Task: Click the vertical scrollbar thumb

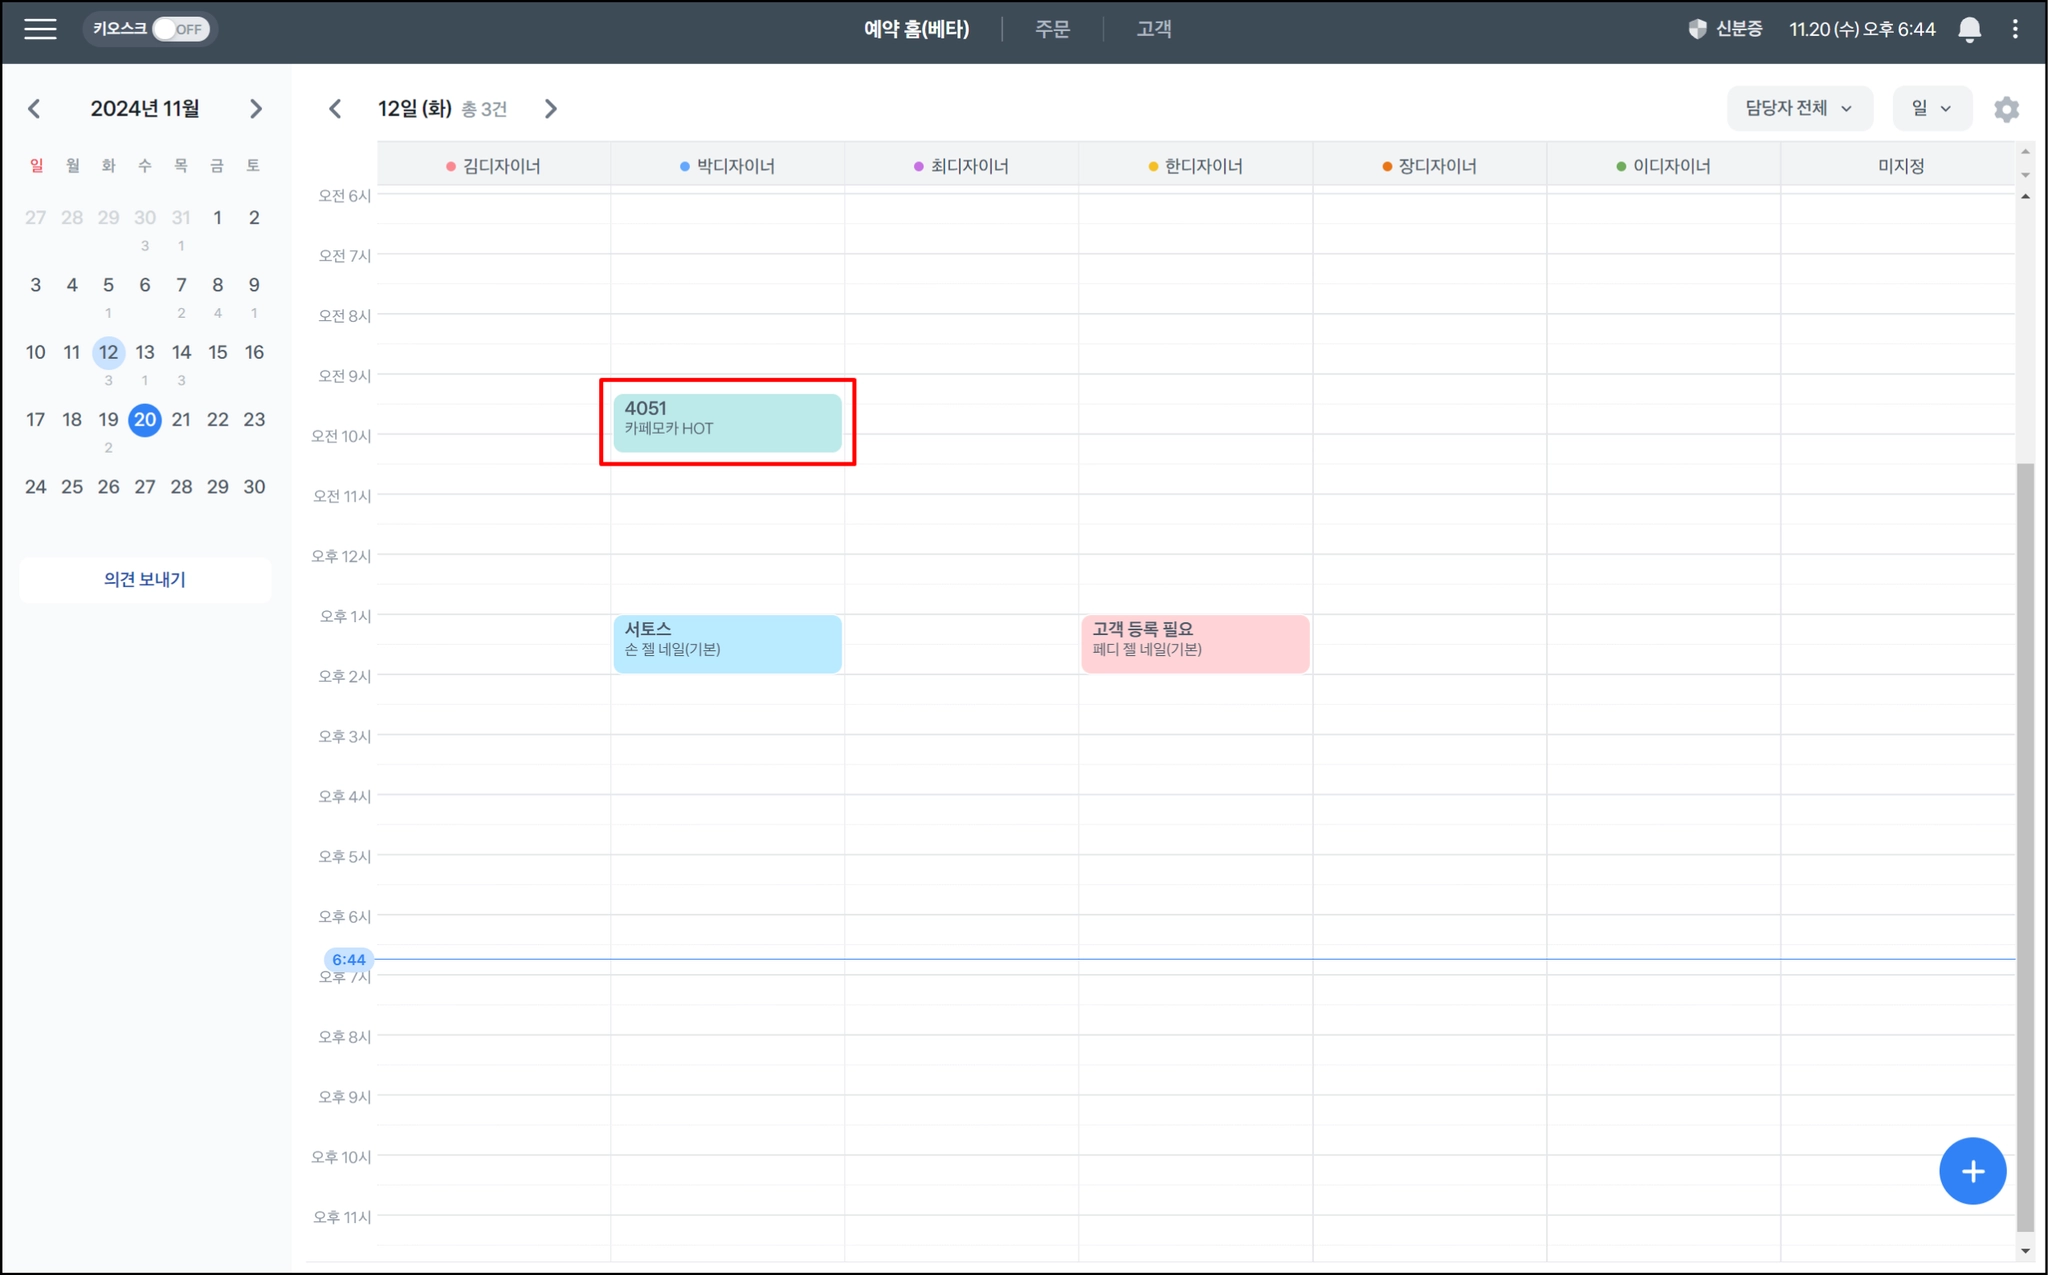Action: [2025, 845]
